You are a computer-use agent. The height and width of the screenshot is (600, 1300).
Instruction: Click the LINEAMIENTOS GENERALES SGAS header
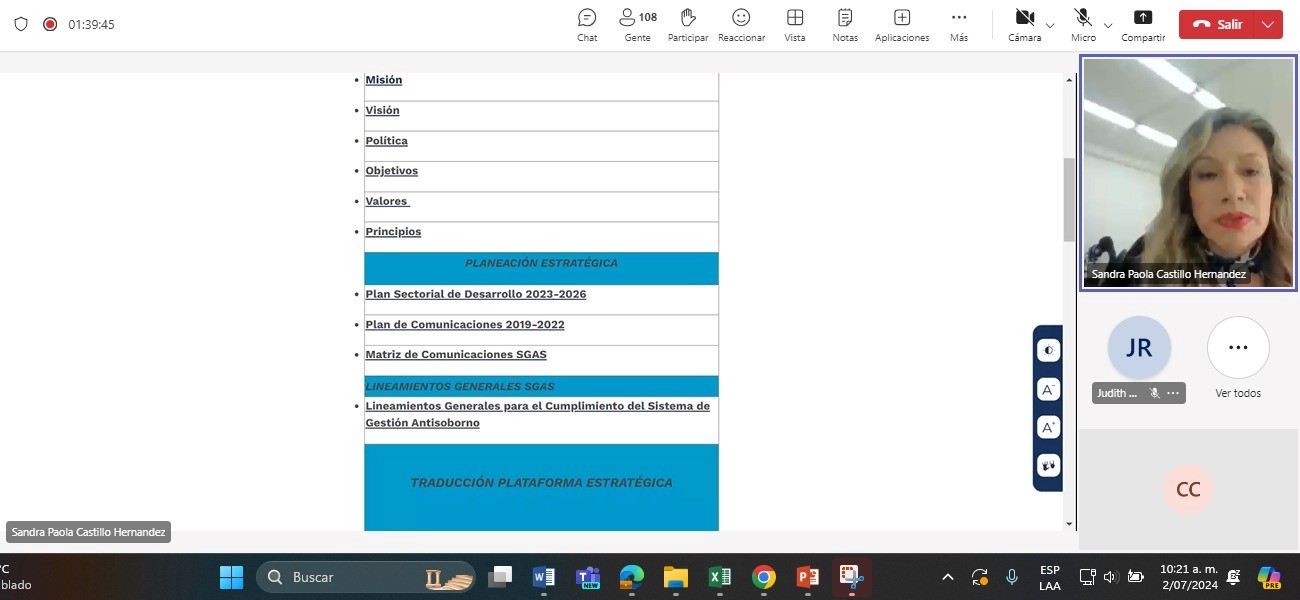click(x=541, y=386)
